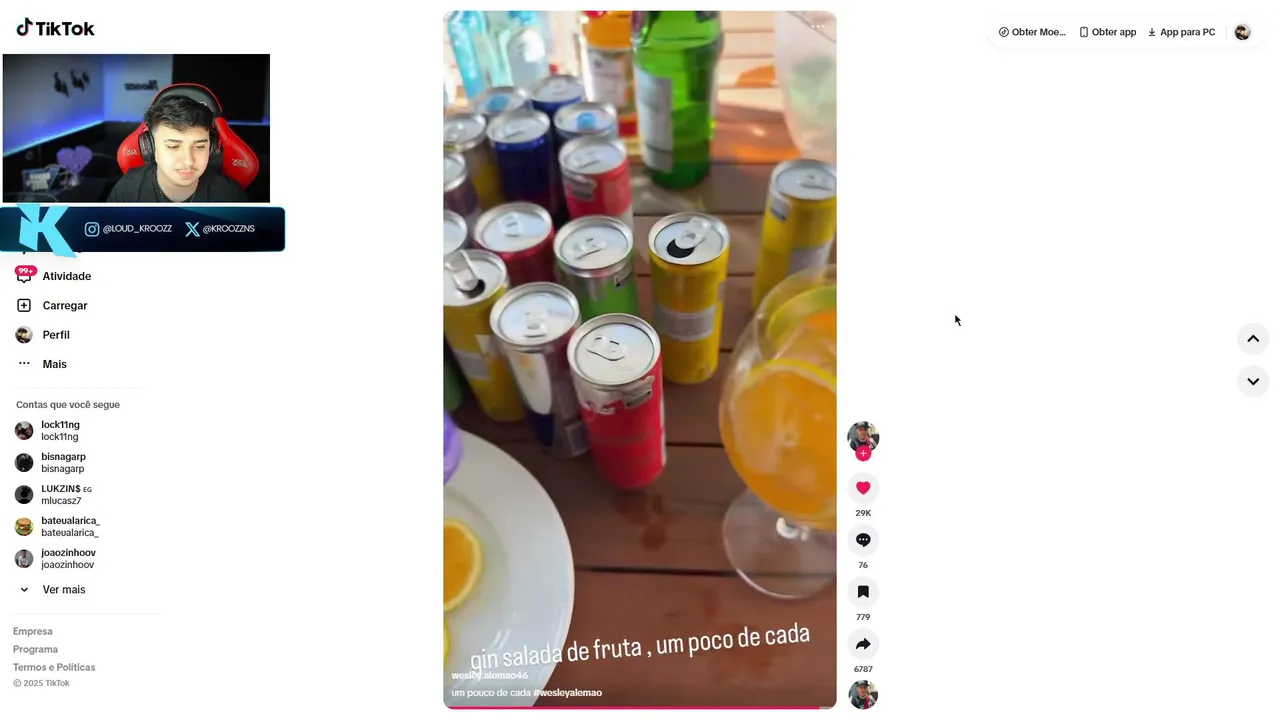Click the Obter app button
The image size is (1280, 720).
coord(1107,32)
